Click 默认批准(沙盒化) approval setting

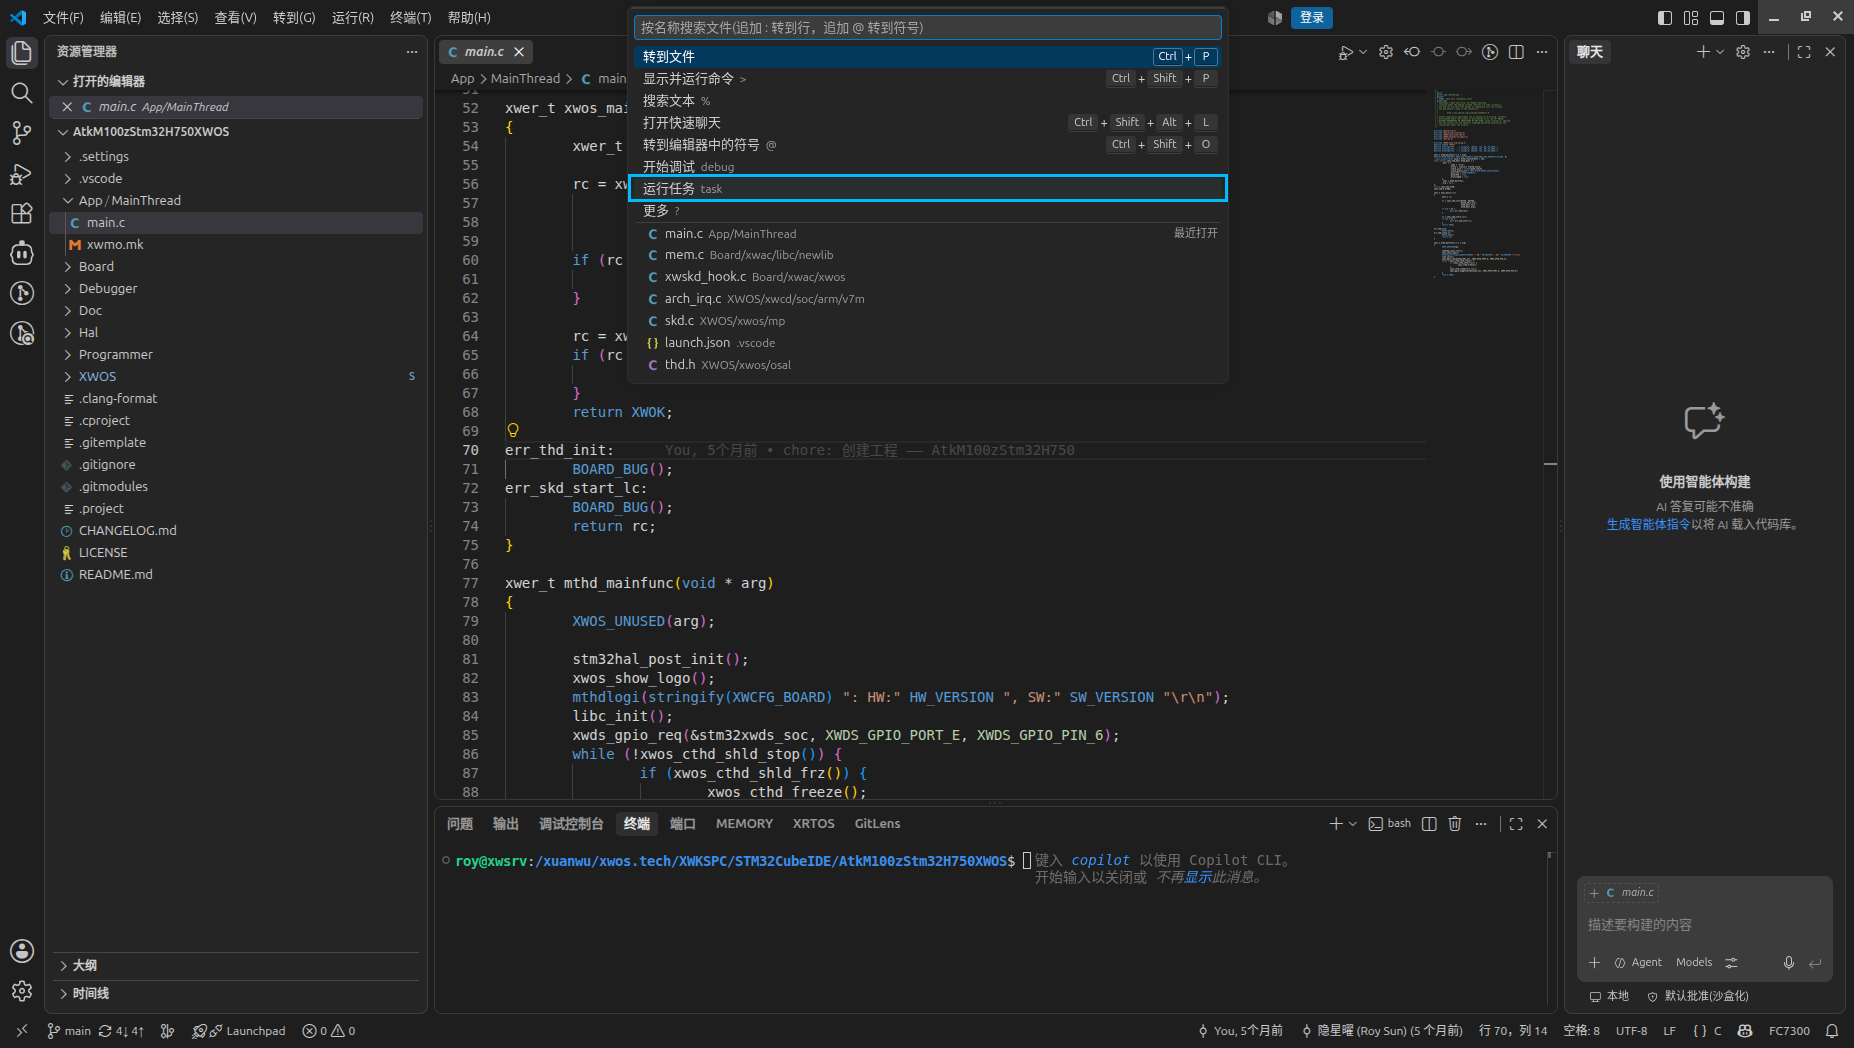[1698, 996]
